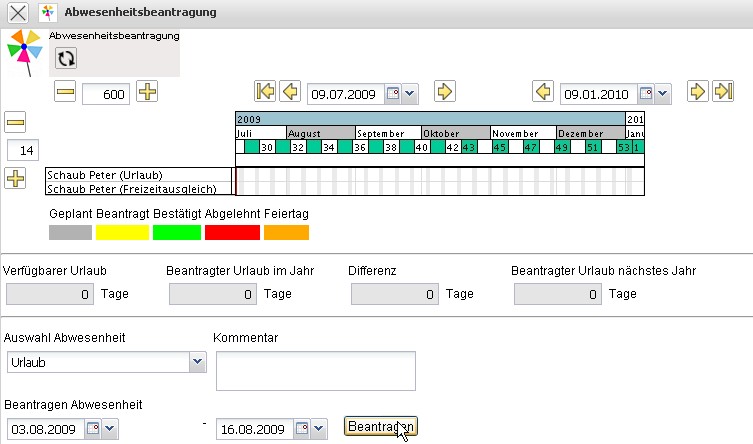Click the red Abgelehnt legend swatch
Viewport: 753px width, 444px height.
point(232,233)
